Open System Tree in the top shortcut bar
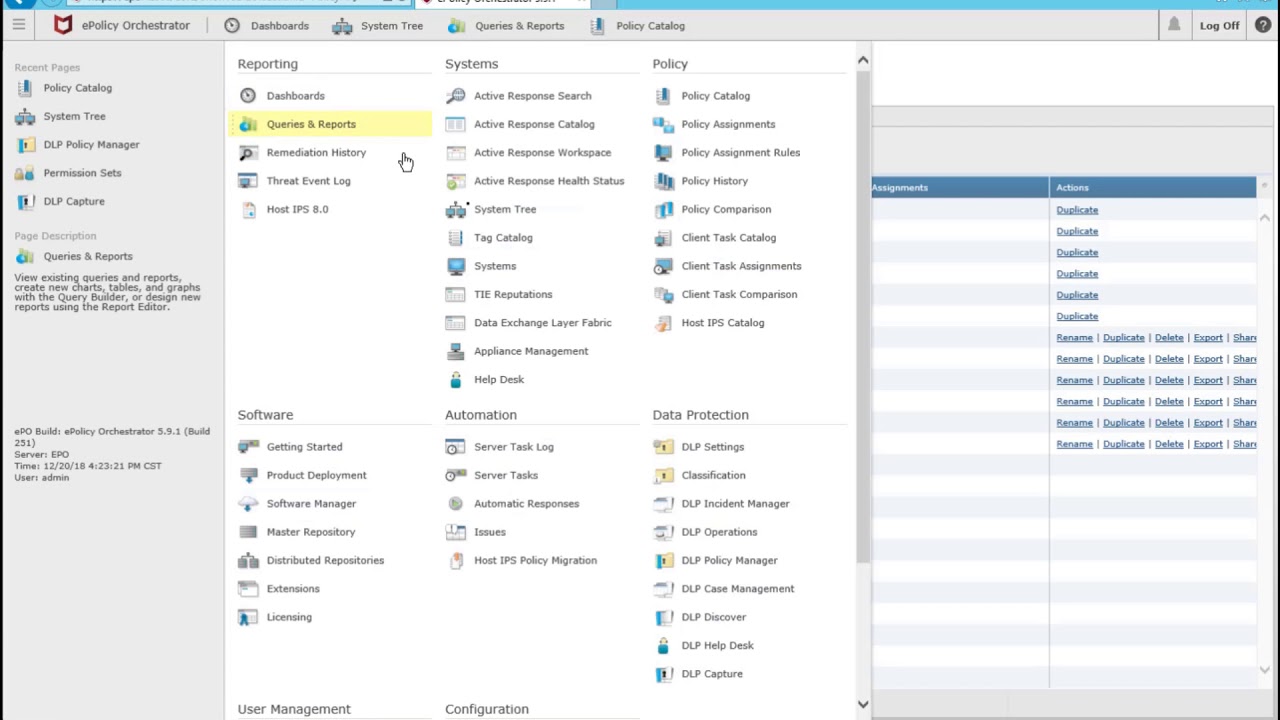Screen dimensions: 1280x720 coord(378,26)
